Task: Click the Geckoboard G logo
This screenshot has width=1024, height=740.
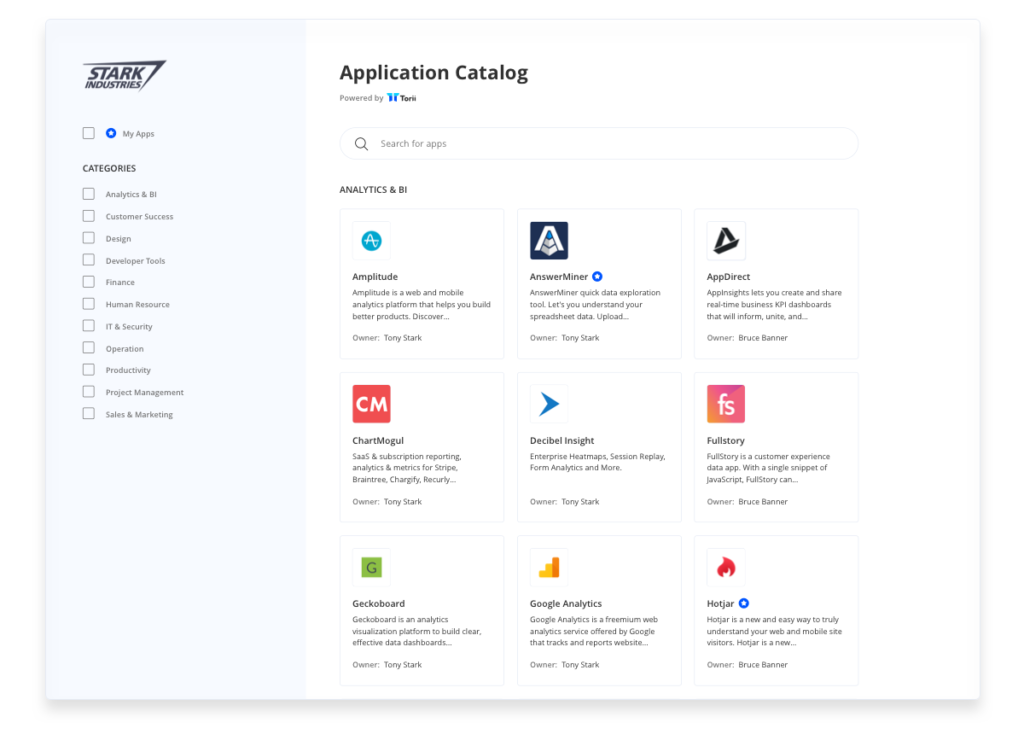Action: click(x=371, y=567)
